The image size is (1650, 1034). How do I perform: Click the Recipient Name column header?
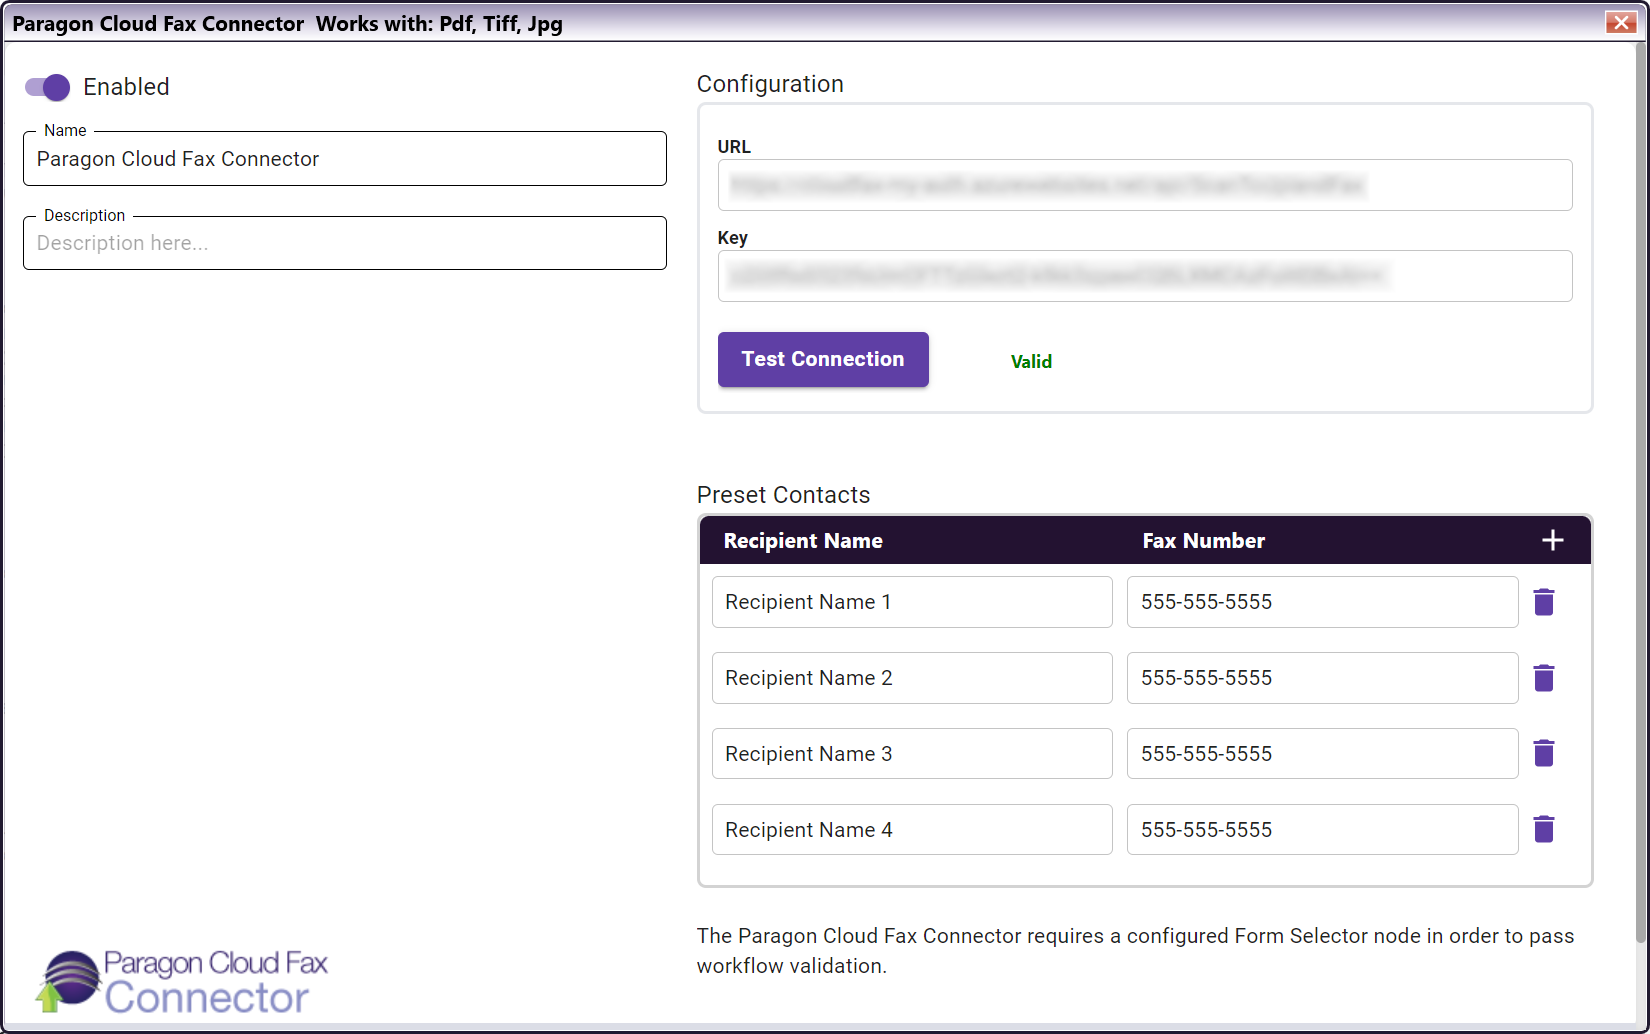click(803, 541)
